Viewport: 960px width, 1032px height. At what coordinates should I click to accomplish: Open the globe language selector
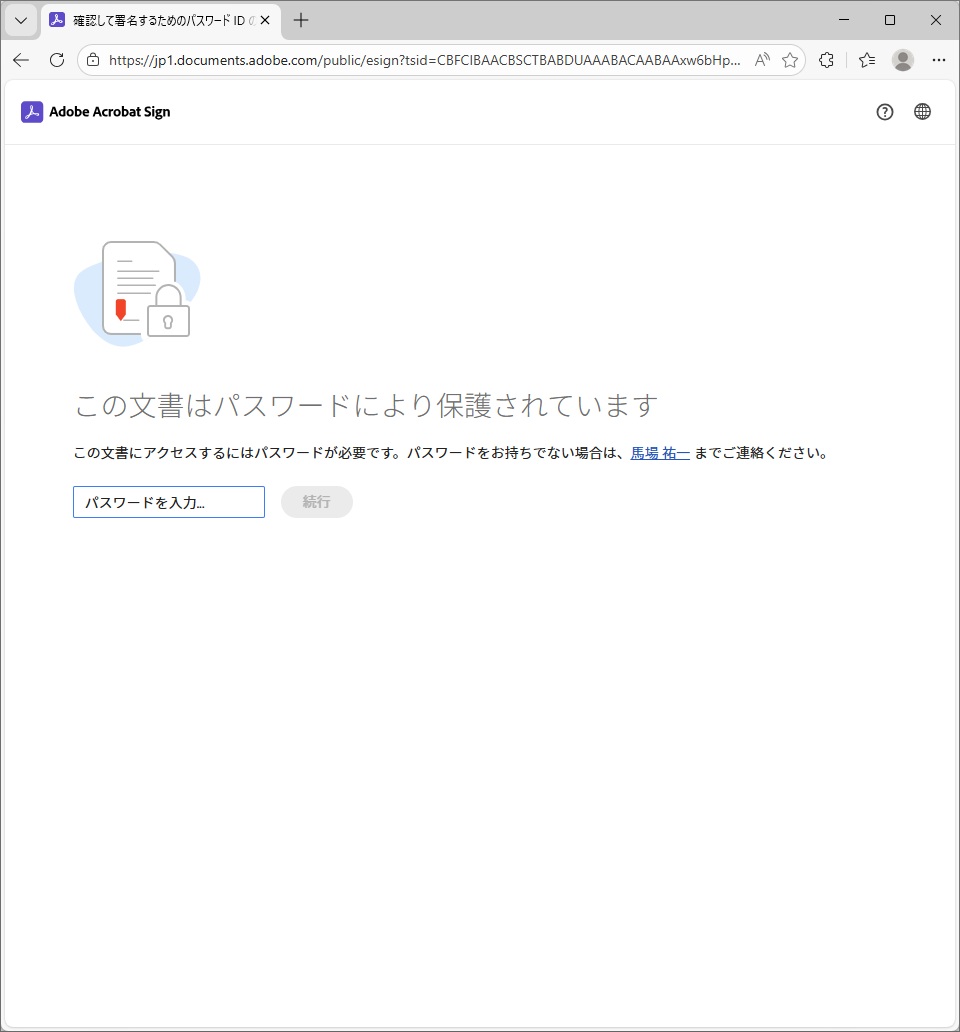coord(922,112)
